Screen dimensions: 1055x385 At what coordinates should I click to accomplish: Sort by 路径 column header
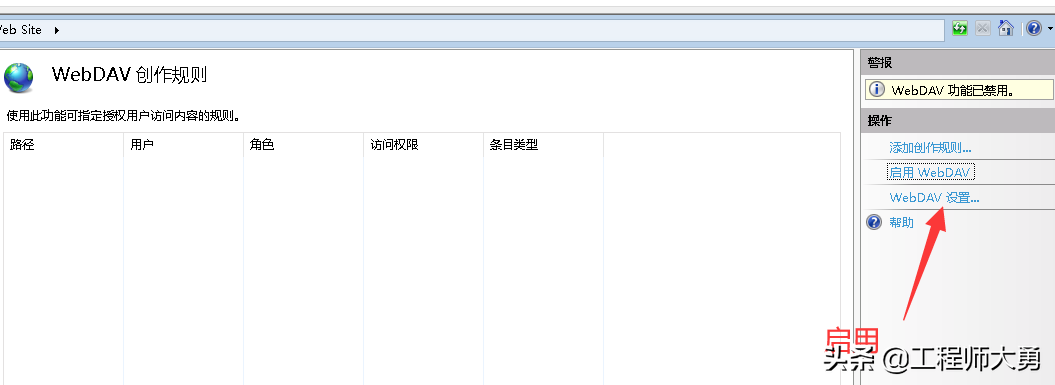(63, 145)
